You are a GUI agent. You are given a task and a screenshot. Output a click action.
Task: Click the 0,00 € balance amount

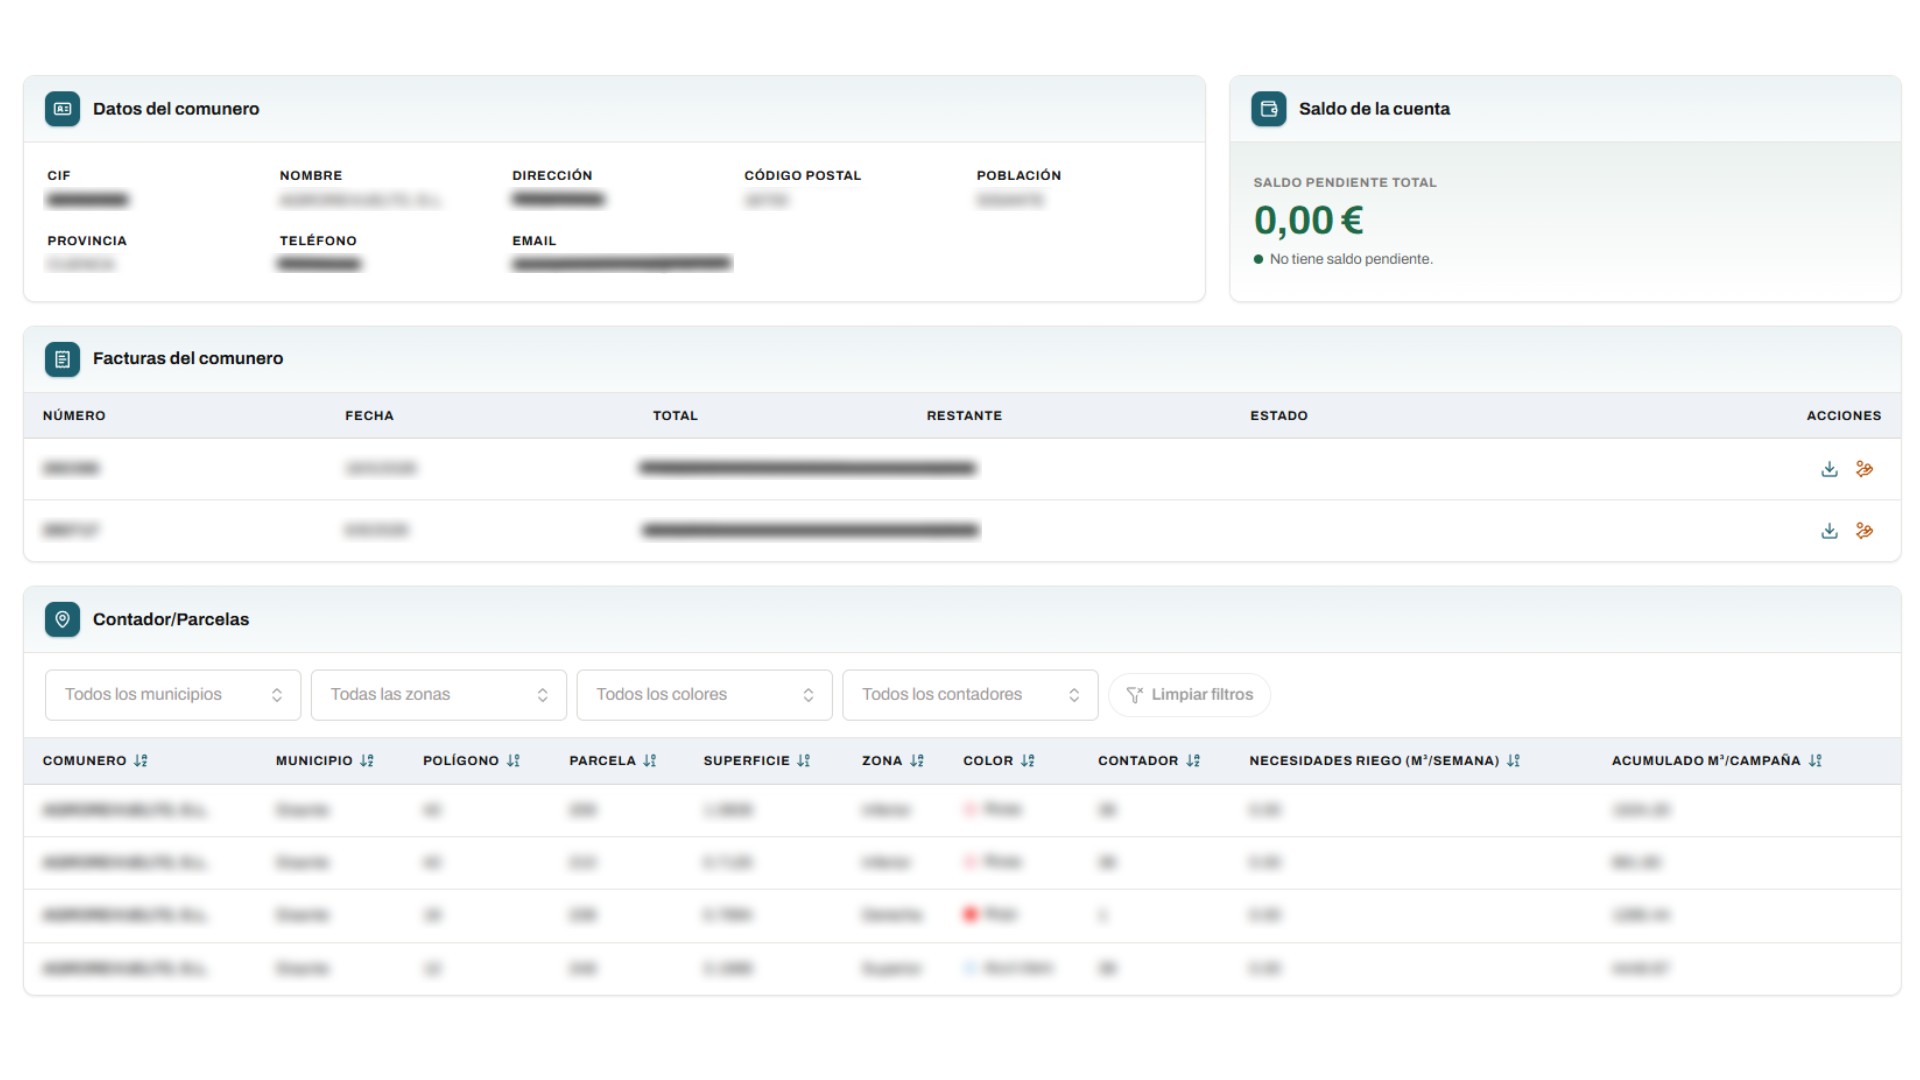click(1309, 221)
